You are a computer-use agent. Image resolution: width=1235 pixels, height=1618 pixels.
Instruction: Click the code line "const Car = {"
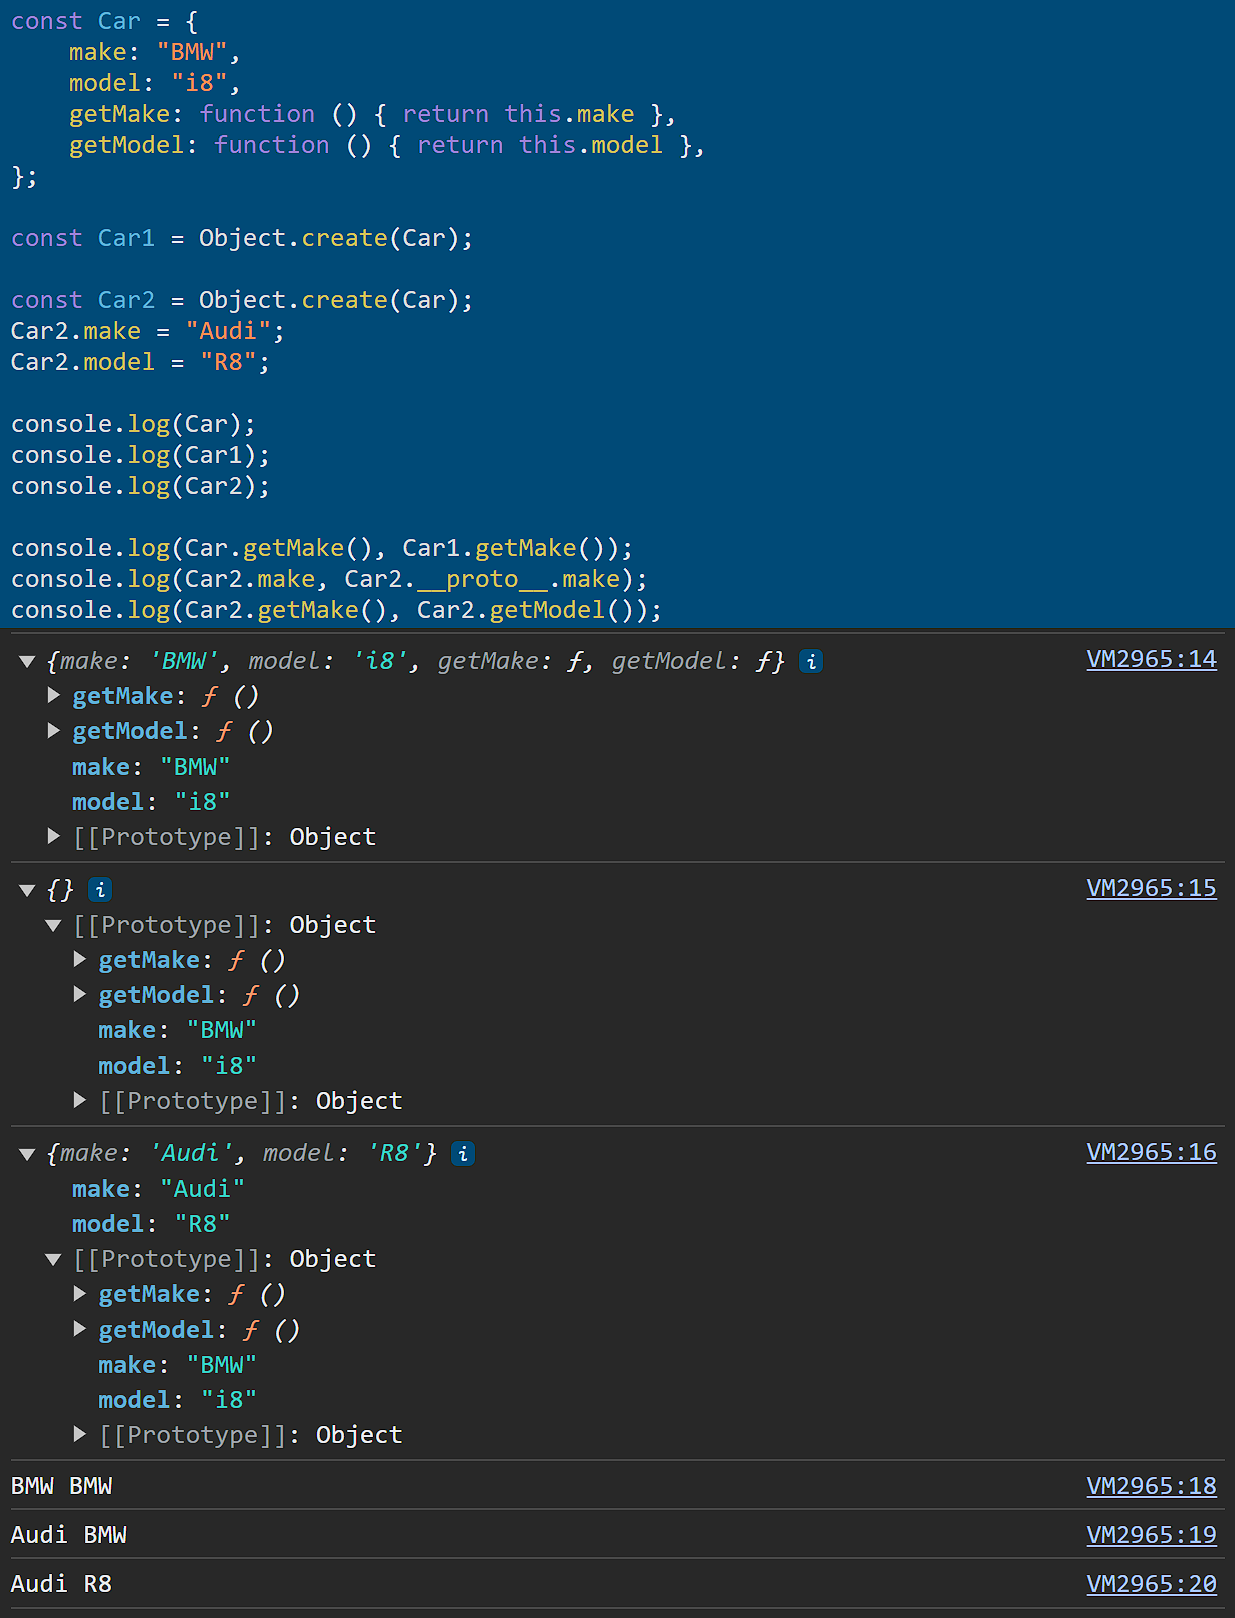(x=105, y=21)
